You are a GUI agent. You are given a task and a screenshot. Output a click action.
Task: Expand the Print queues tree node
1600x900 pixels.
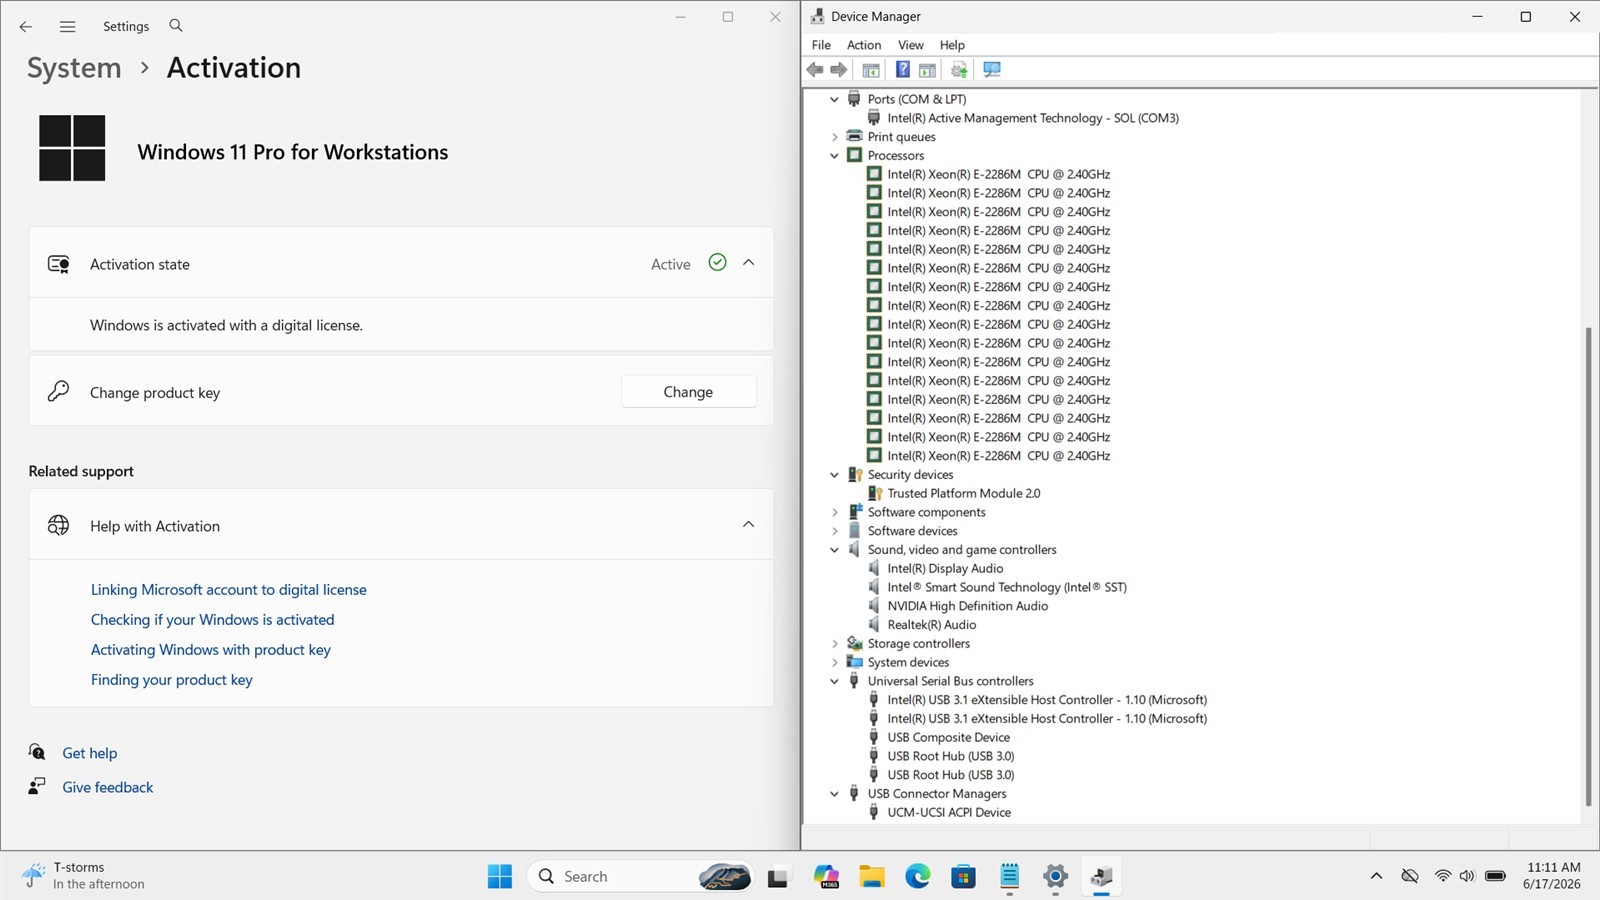[835, 137]
